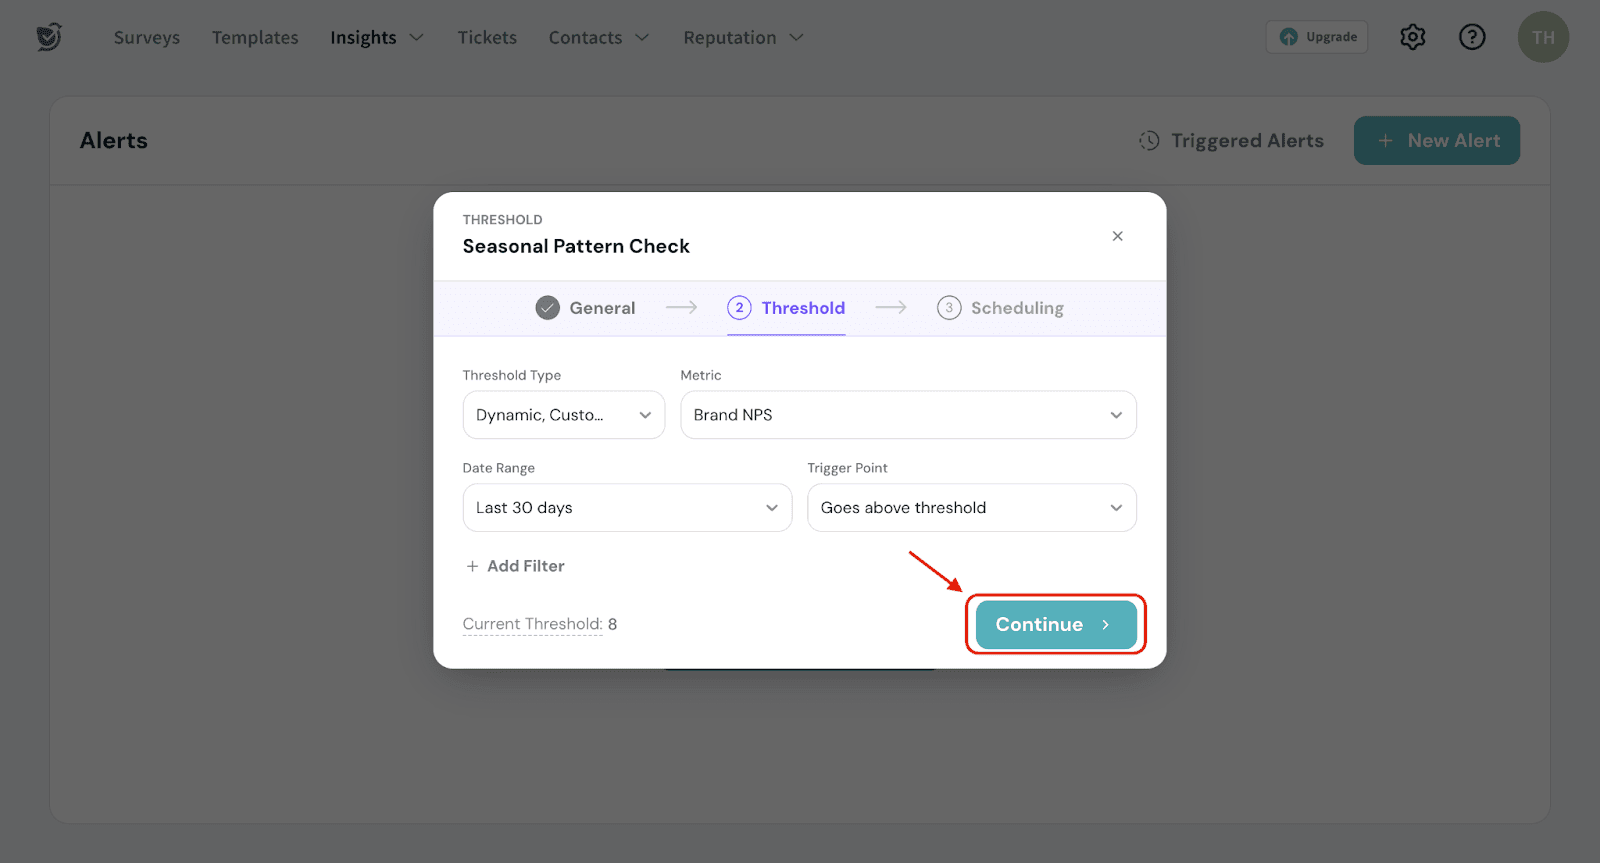1600x863 pixels.
Task: Click the app logo icon
Action: (49, 37)
